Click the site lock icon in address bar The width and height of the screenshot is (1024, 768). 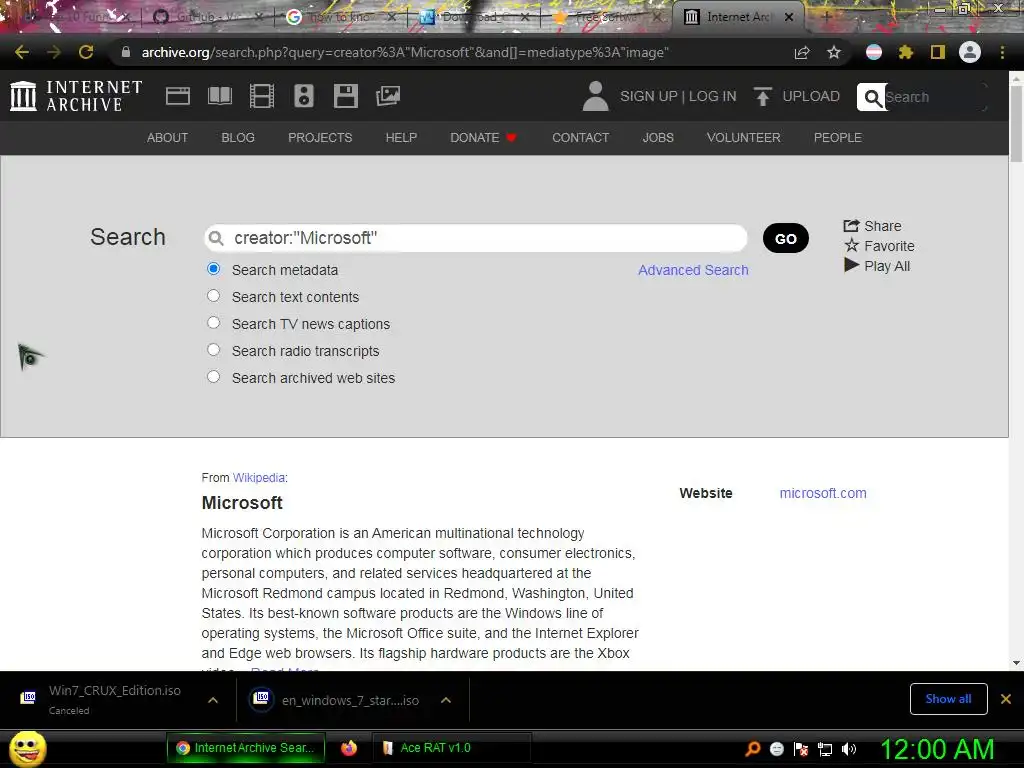click(125, 52)
